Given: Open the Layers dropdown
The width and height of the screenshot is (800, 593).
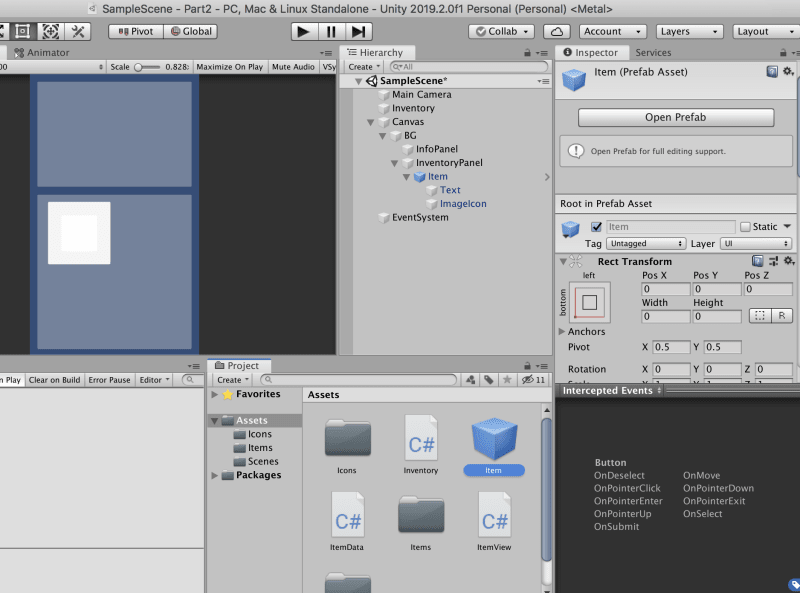Looking at the screenshot, I should pos(690,32).
